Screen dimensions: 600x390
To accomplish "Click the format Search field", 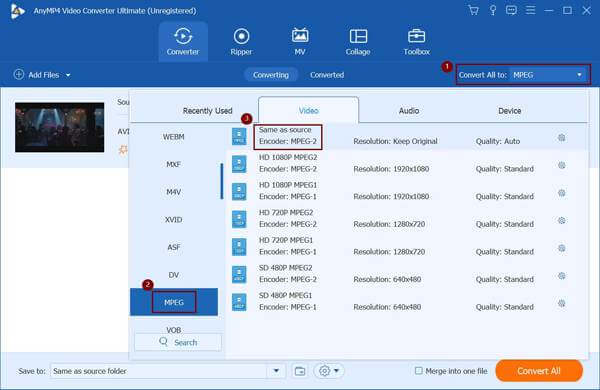I will click(178, 342).
